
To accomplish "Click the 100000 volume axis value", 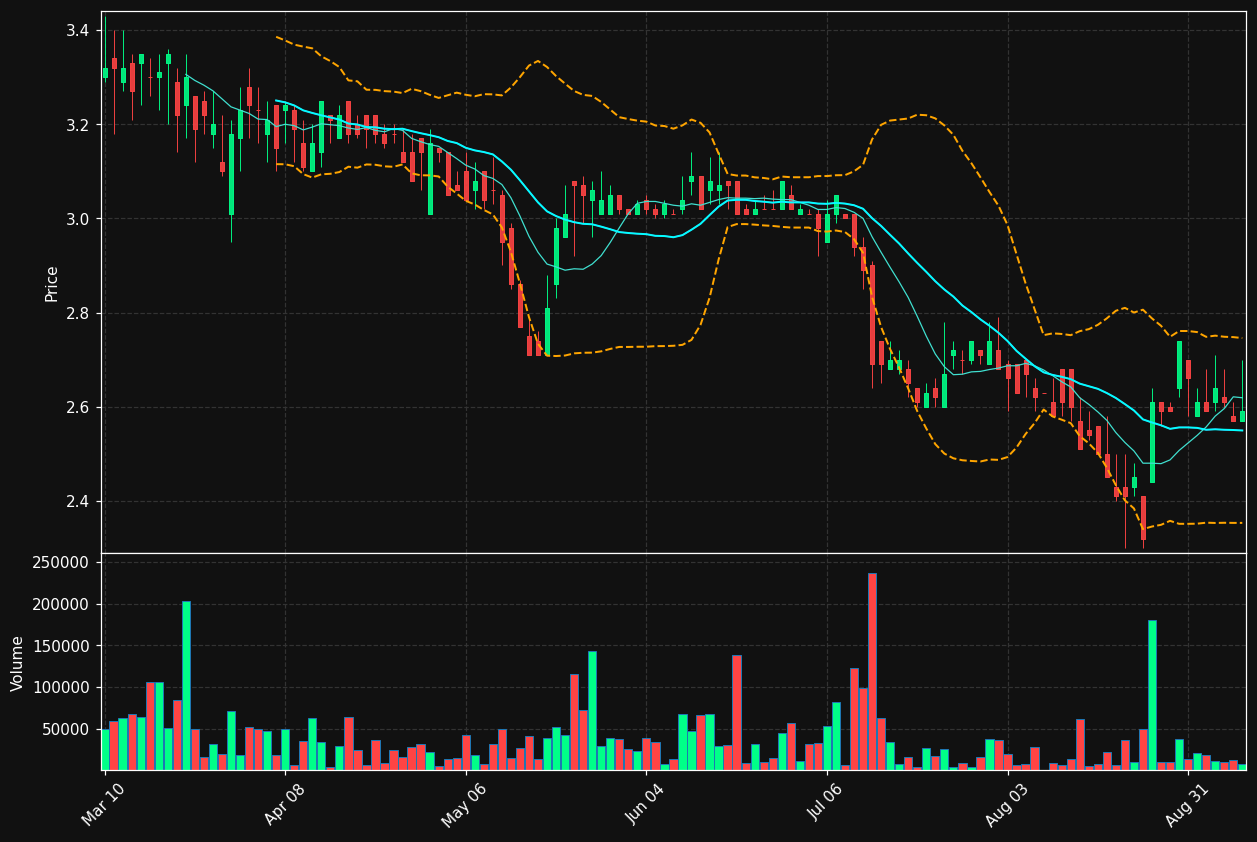I will [x=62, y=688].
